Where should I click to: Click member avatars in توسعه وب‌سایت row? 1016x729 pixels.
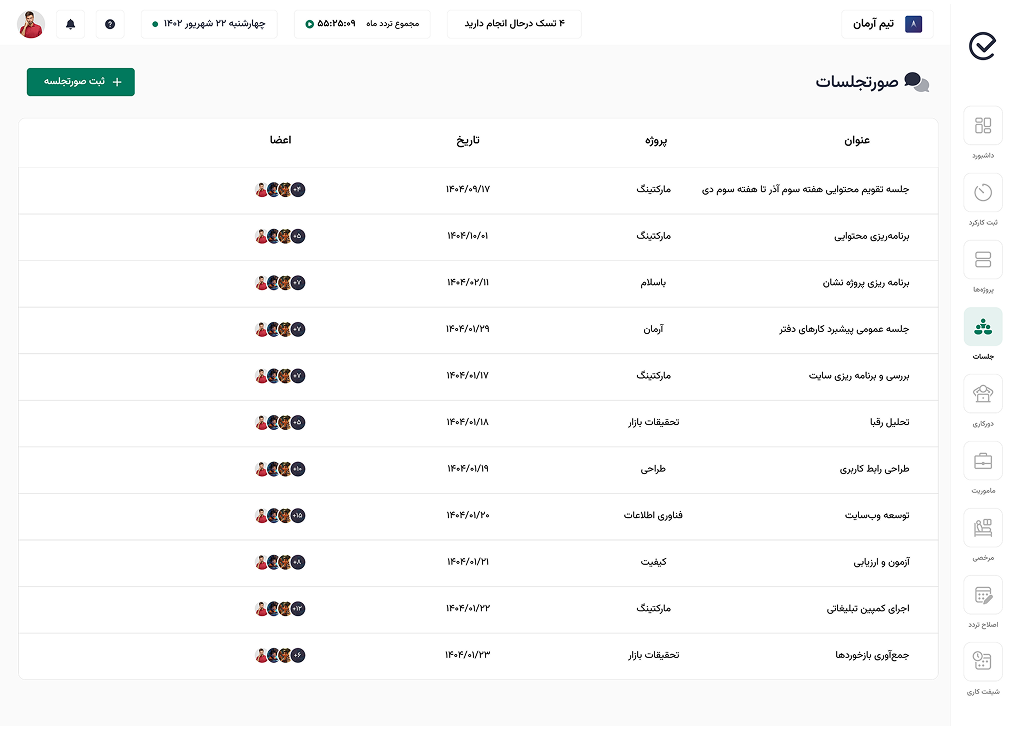280,516
